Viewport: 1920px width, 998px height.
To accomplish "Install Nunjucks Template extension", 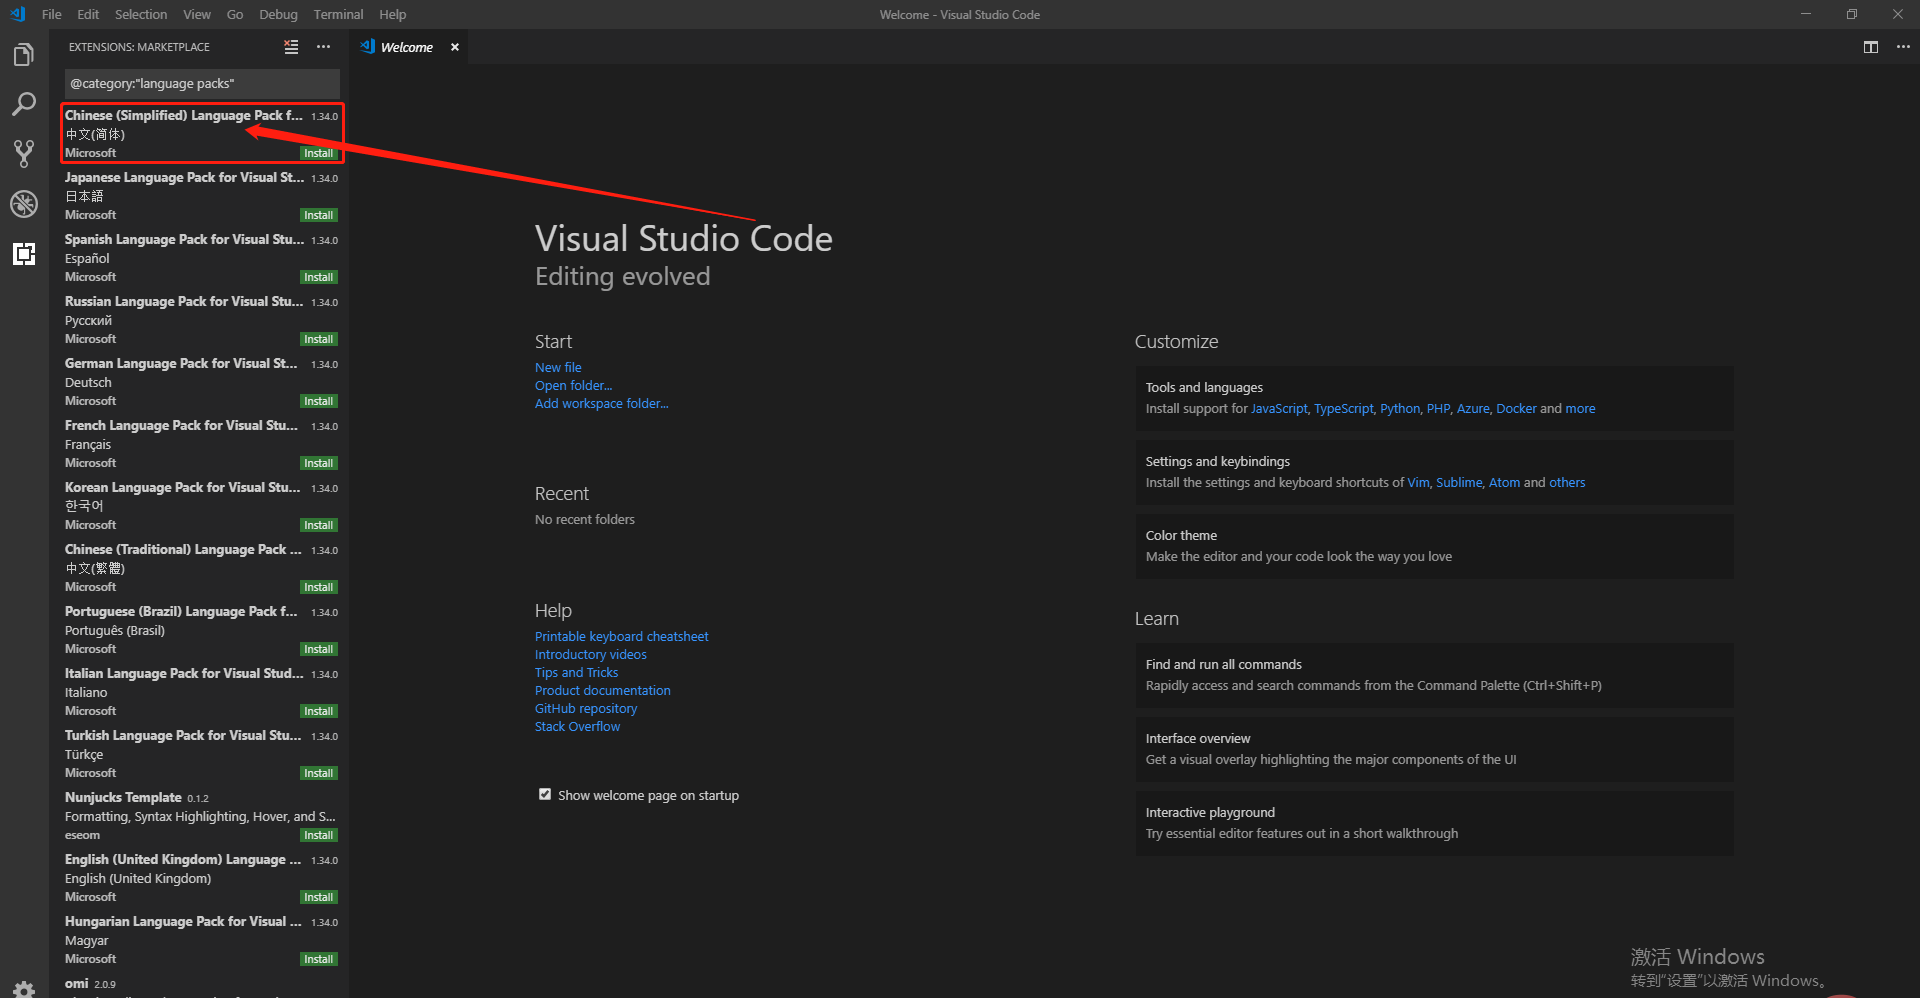I will click(x=319, y=835).
